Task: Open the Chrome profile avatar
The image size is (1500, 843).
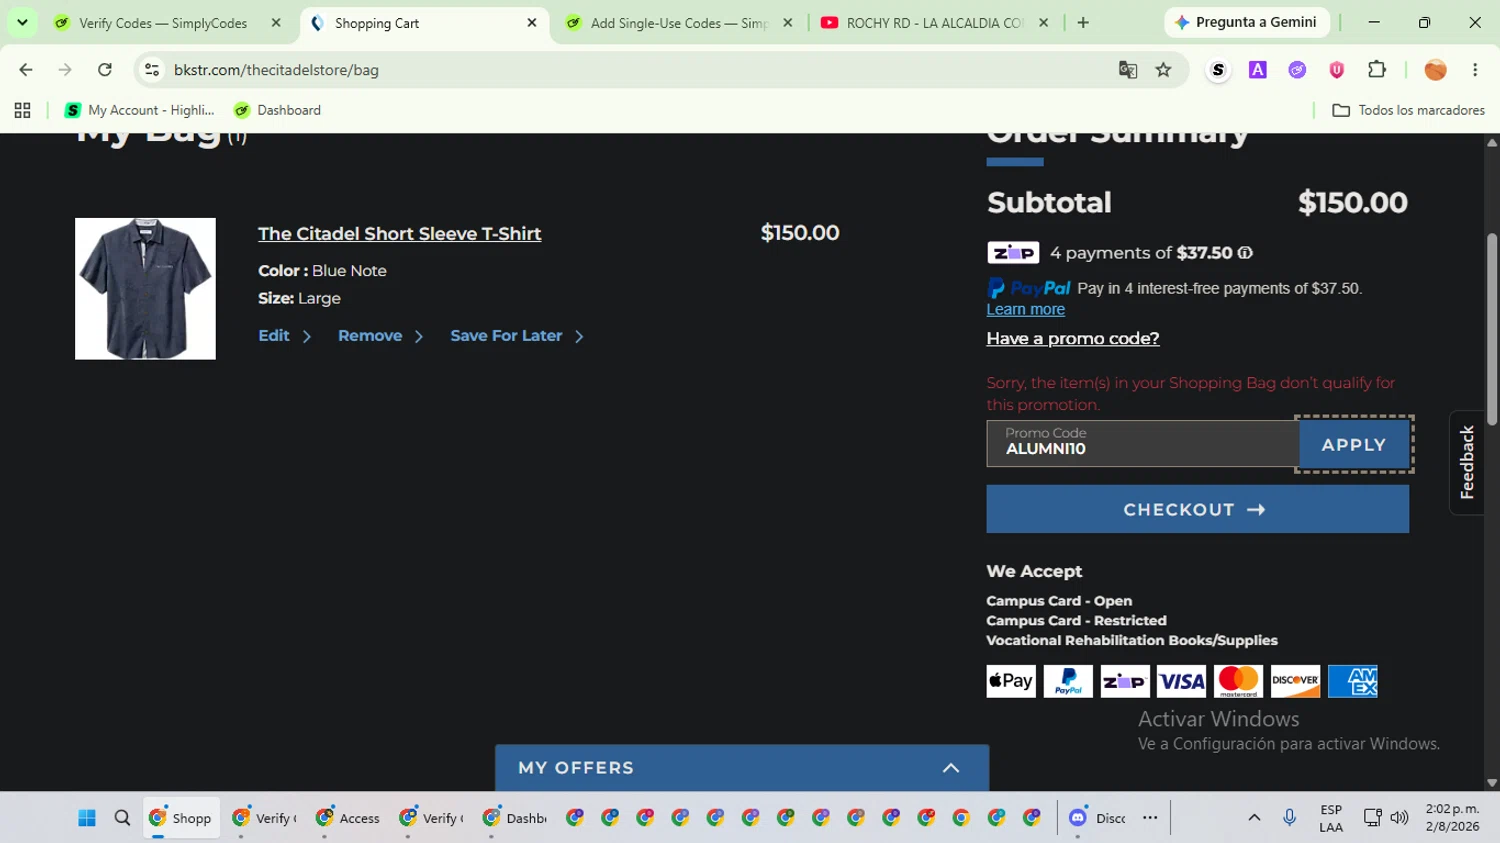Action: (1436, 70)
